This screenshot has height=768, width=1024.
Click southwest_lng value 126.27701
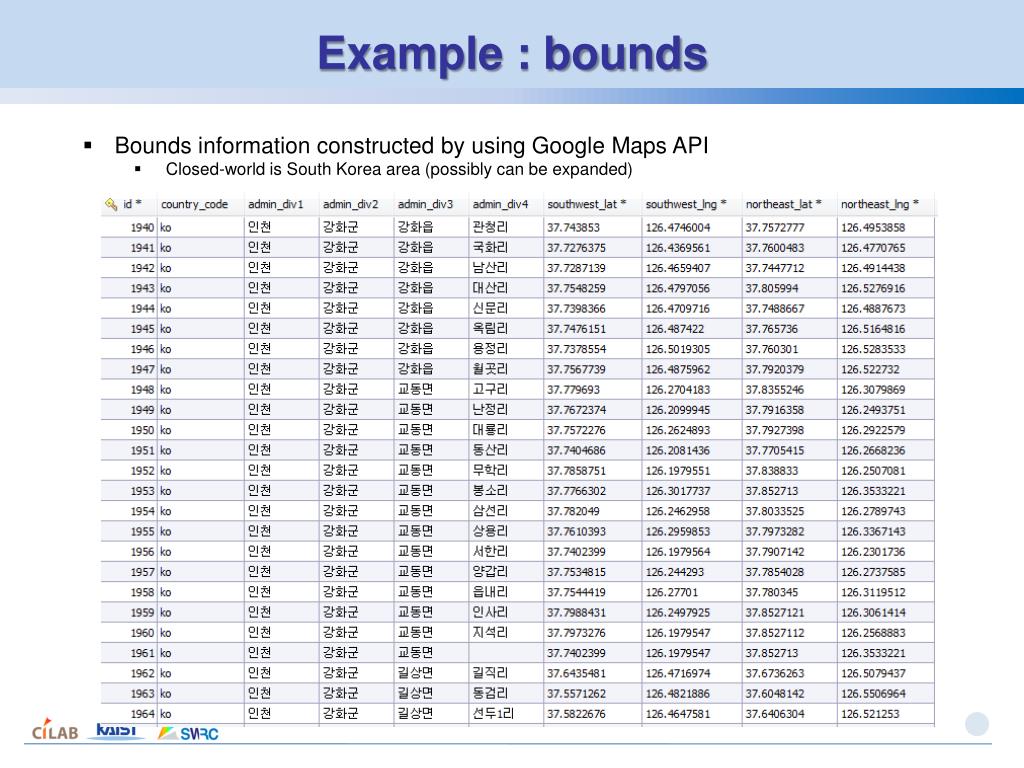672,592
